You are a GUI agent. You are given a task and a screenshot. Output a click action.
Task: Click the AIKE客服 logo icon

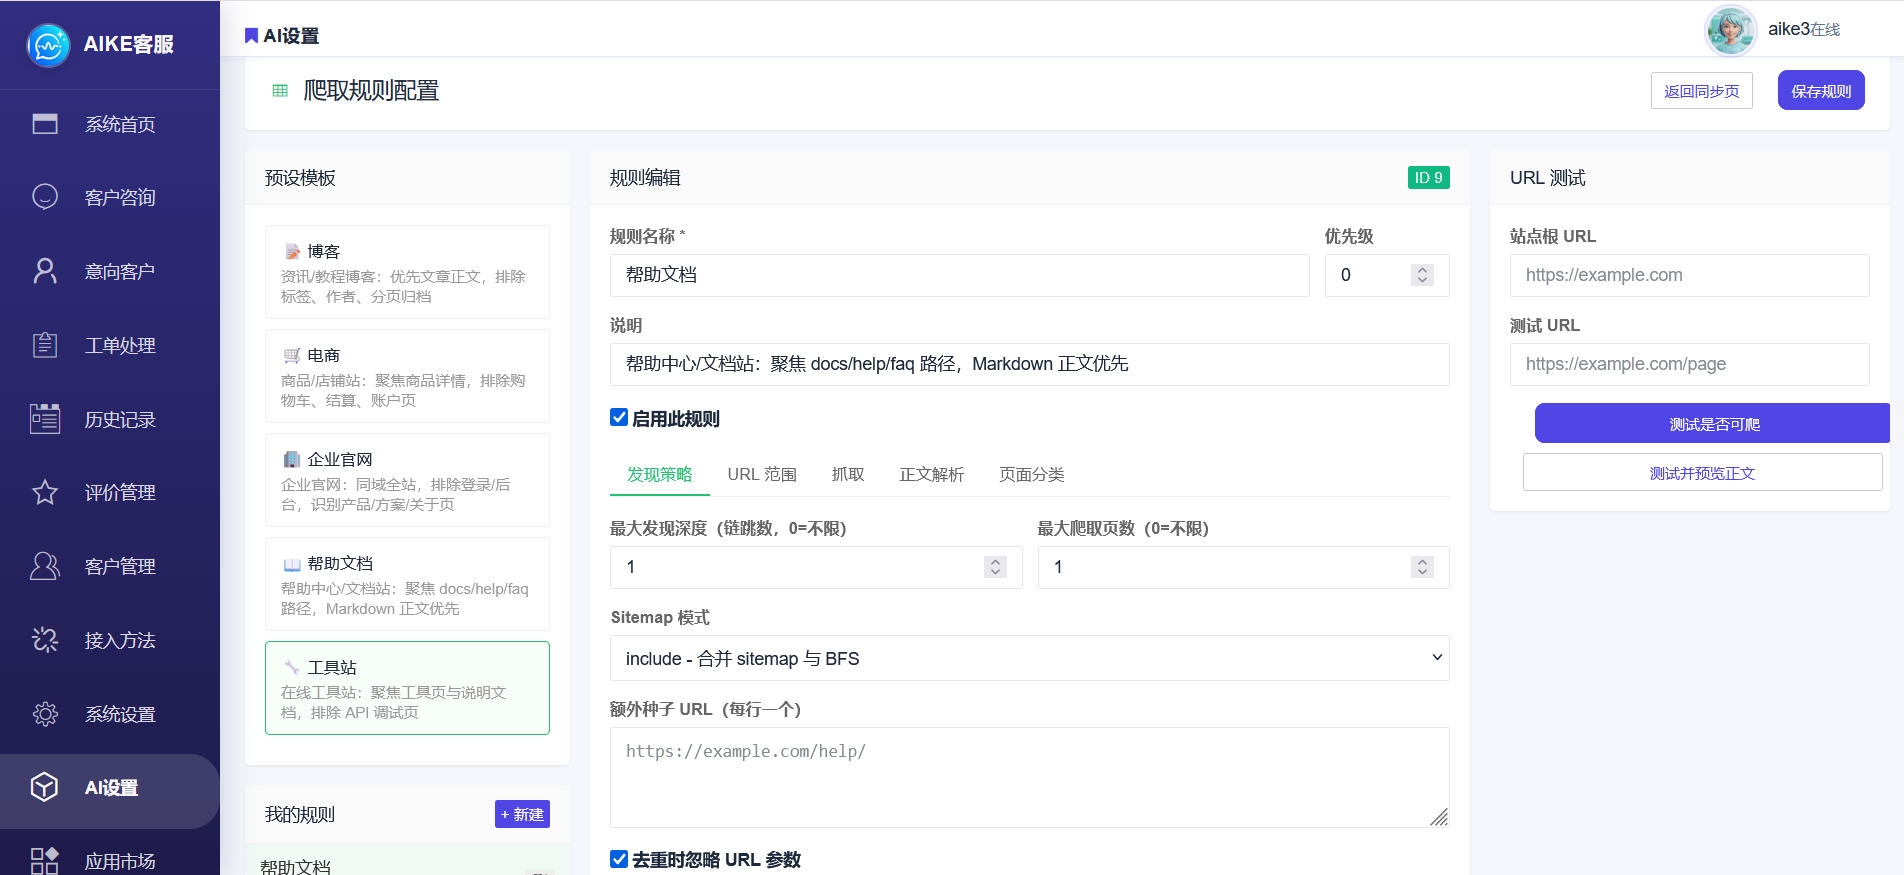pyautogui.click(x=48, y=45)
